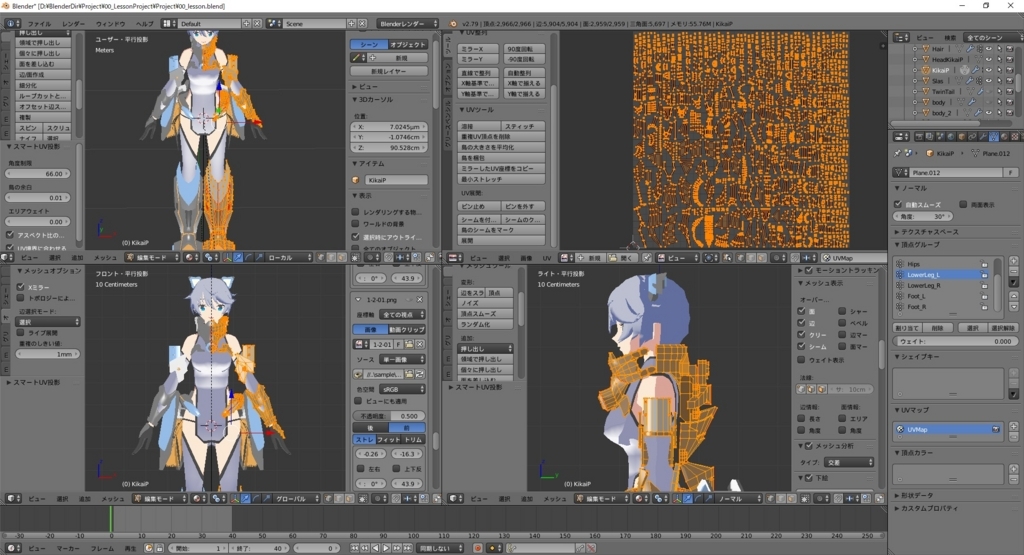The height and width of the screenshot is (555, 1024).
Task: Open the グローバル orientation dropdown
Action: click(x=295, y=498)
